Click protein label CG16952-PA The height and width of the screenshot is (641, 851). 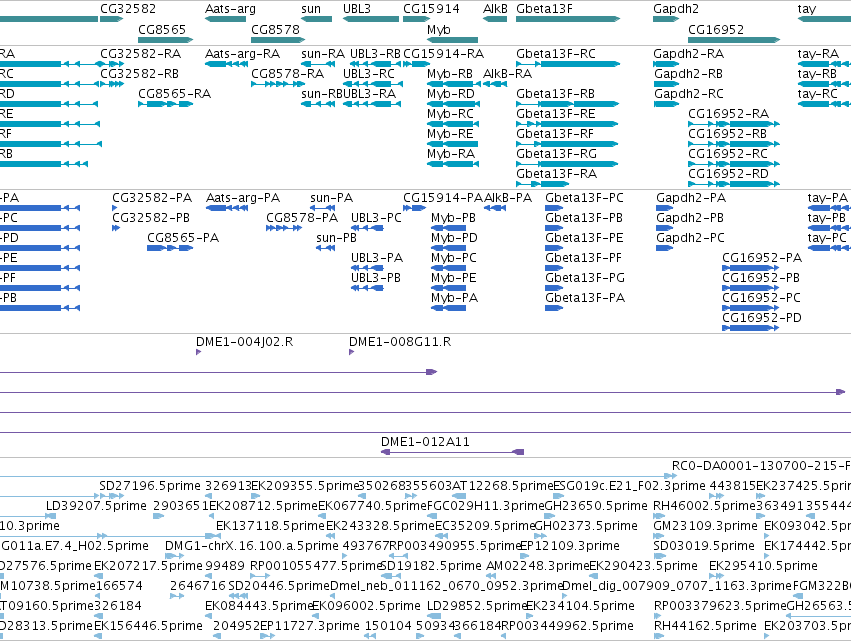click(x=762, y=258)
